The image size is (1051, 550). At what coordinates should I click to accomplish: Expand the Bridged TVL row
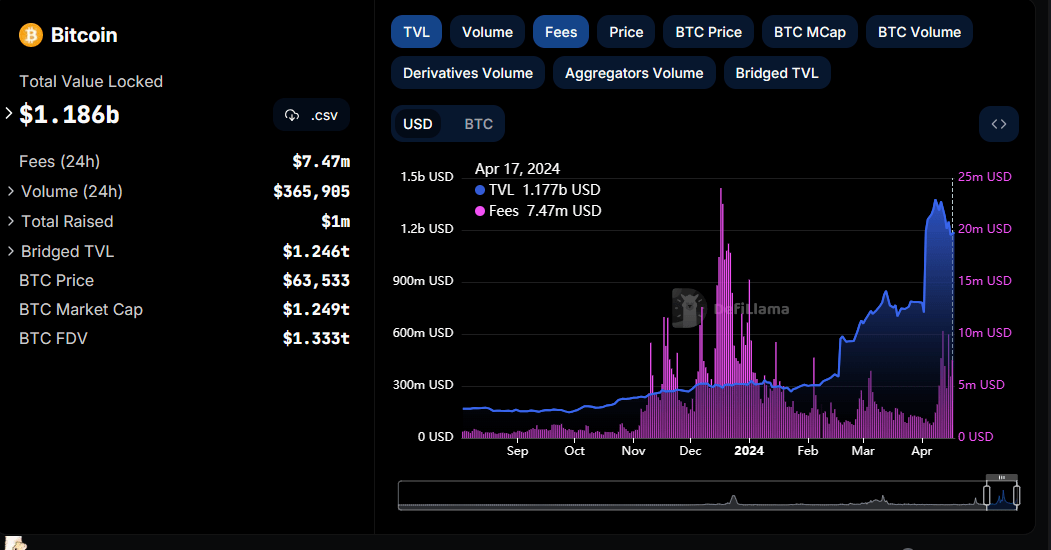(11, 251)
